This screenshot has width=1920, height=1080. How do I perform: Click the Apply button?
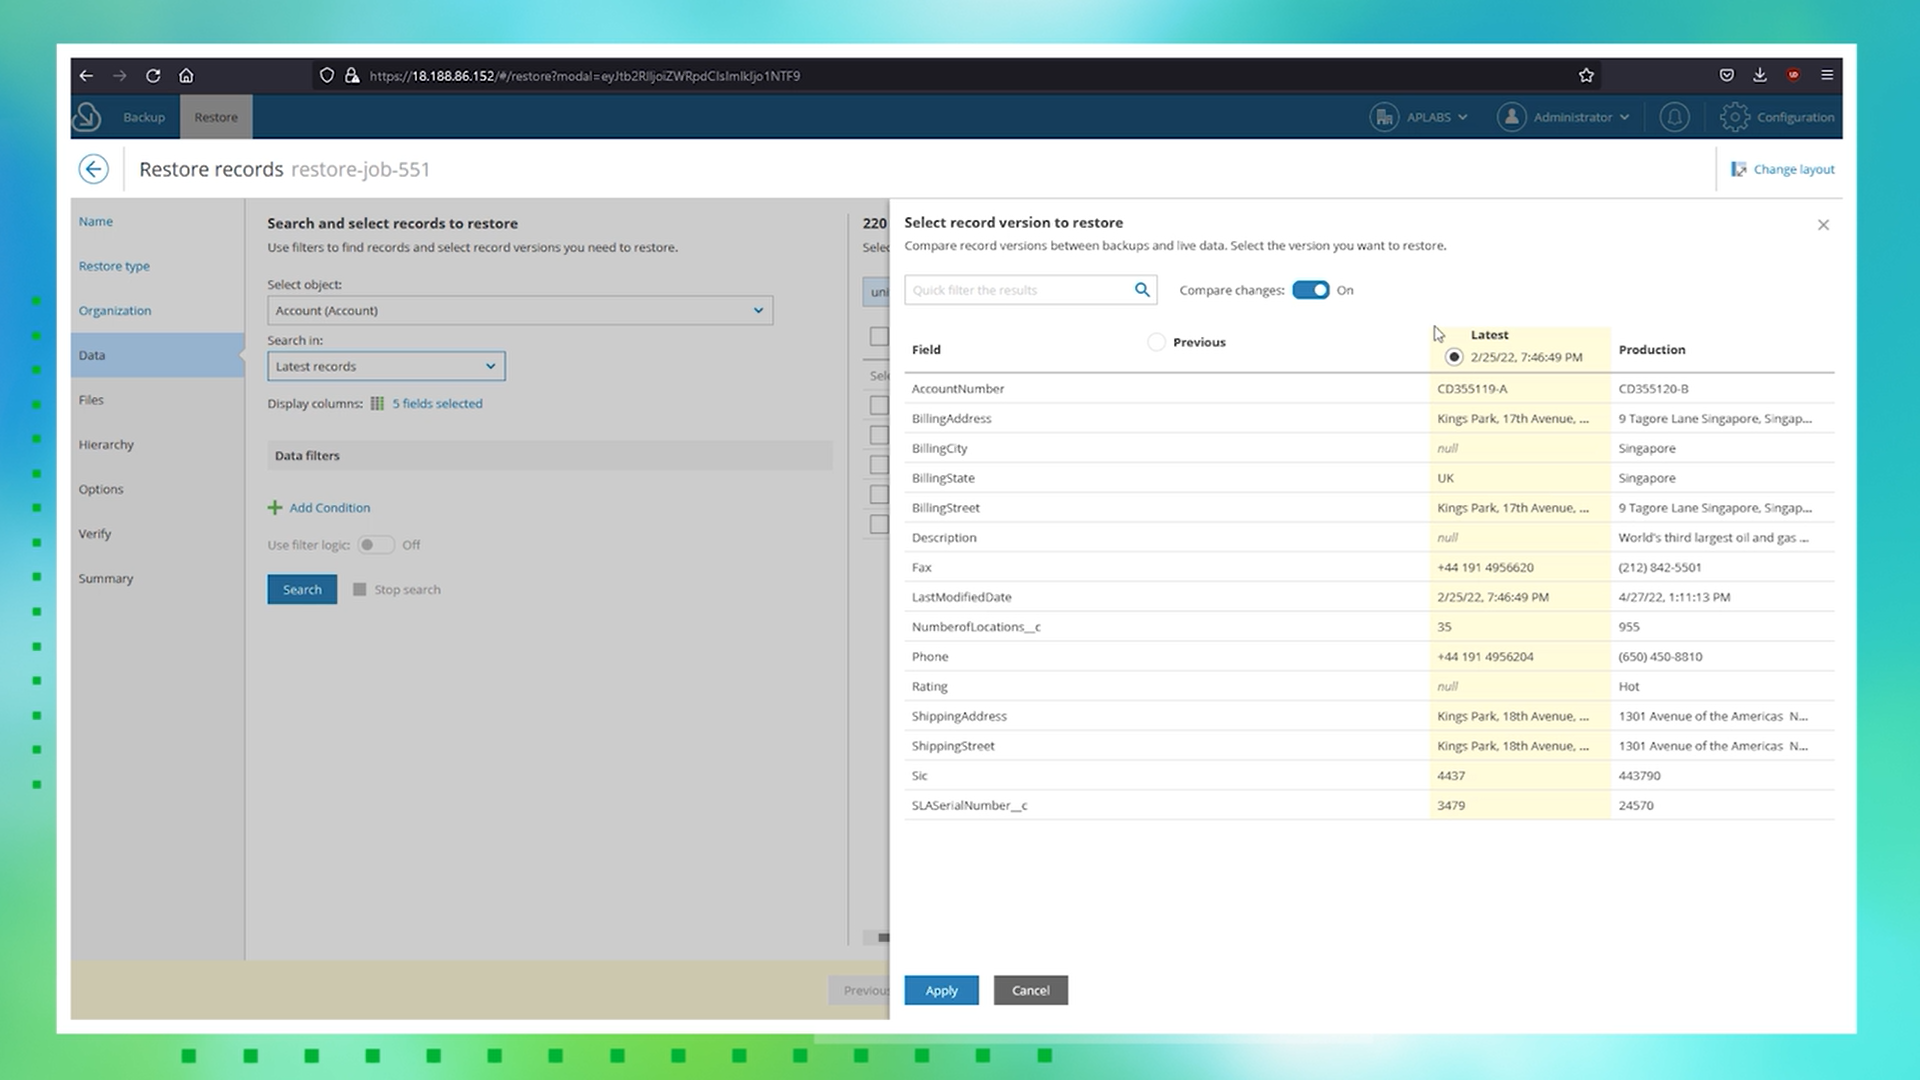pos(941,990)
